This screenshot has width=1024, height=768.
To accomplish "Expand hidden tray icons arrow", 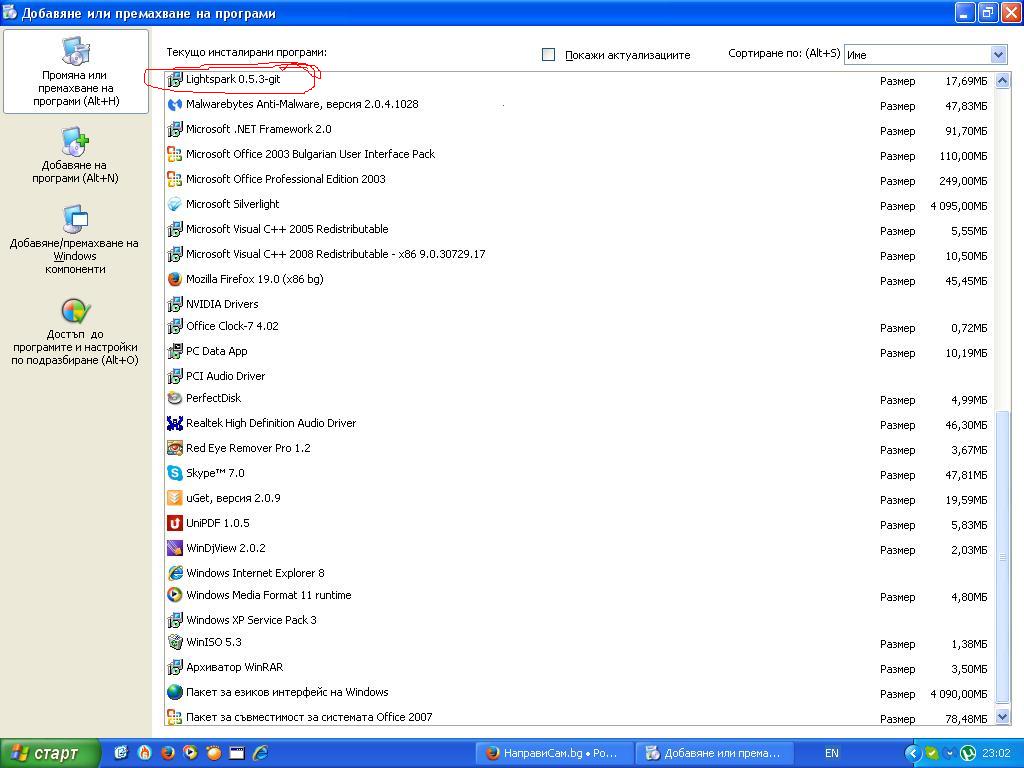I will point(913,753).
